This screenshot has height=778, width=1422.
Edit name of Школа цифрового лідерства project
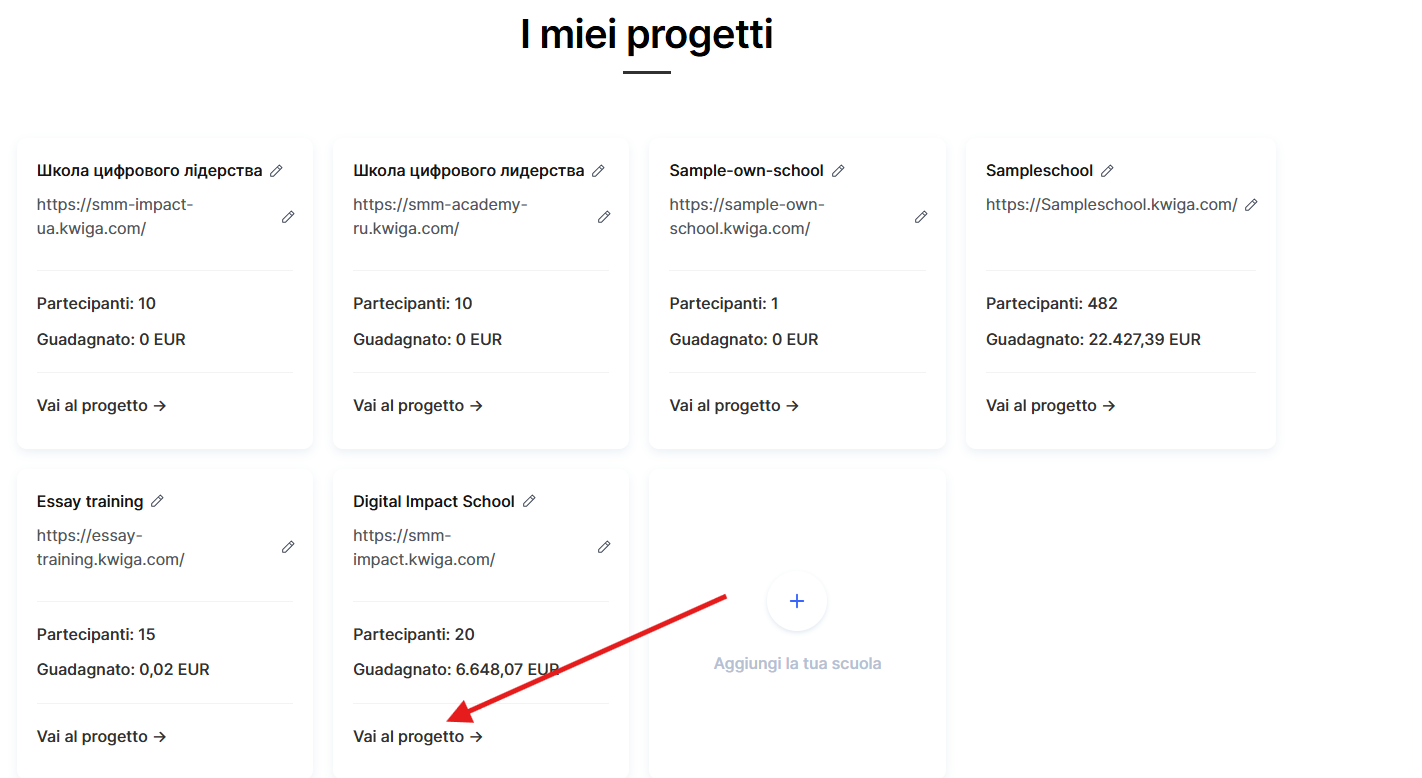click(276, 171)
